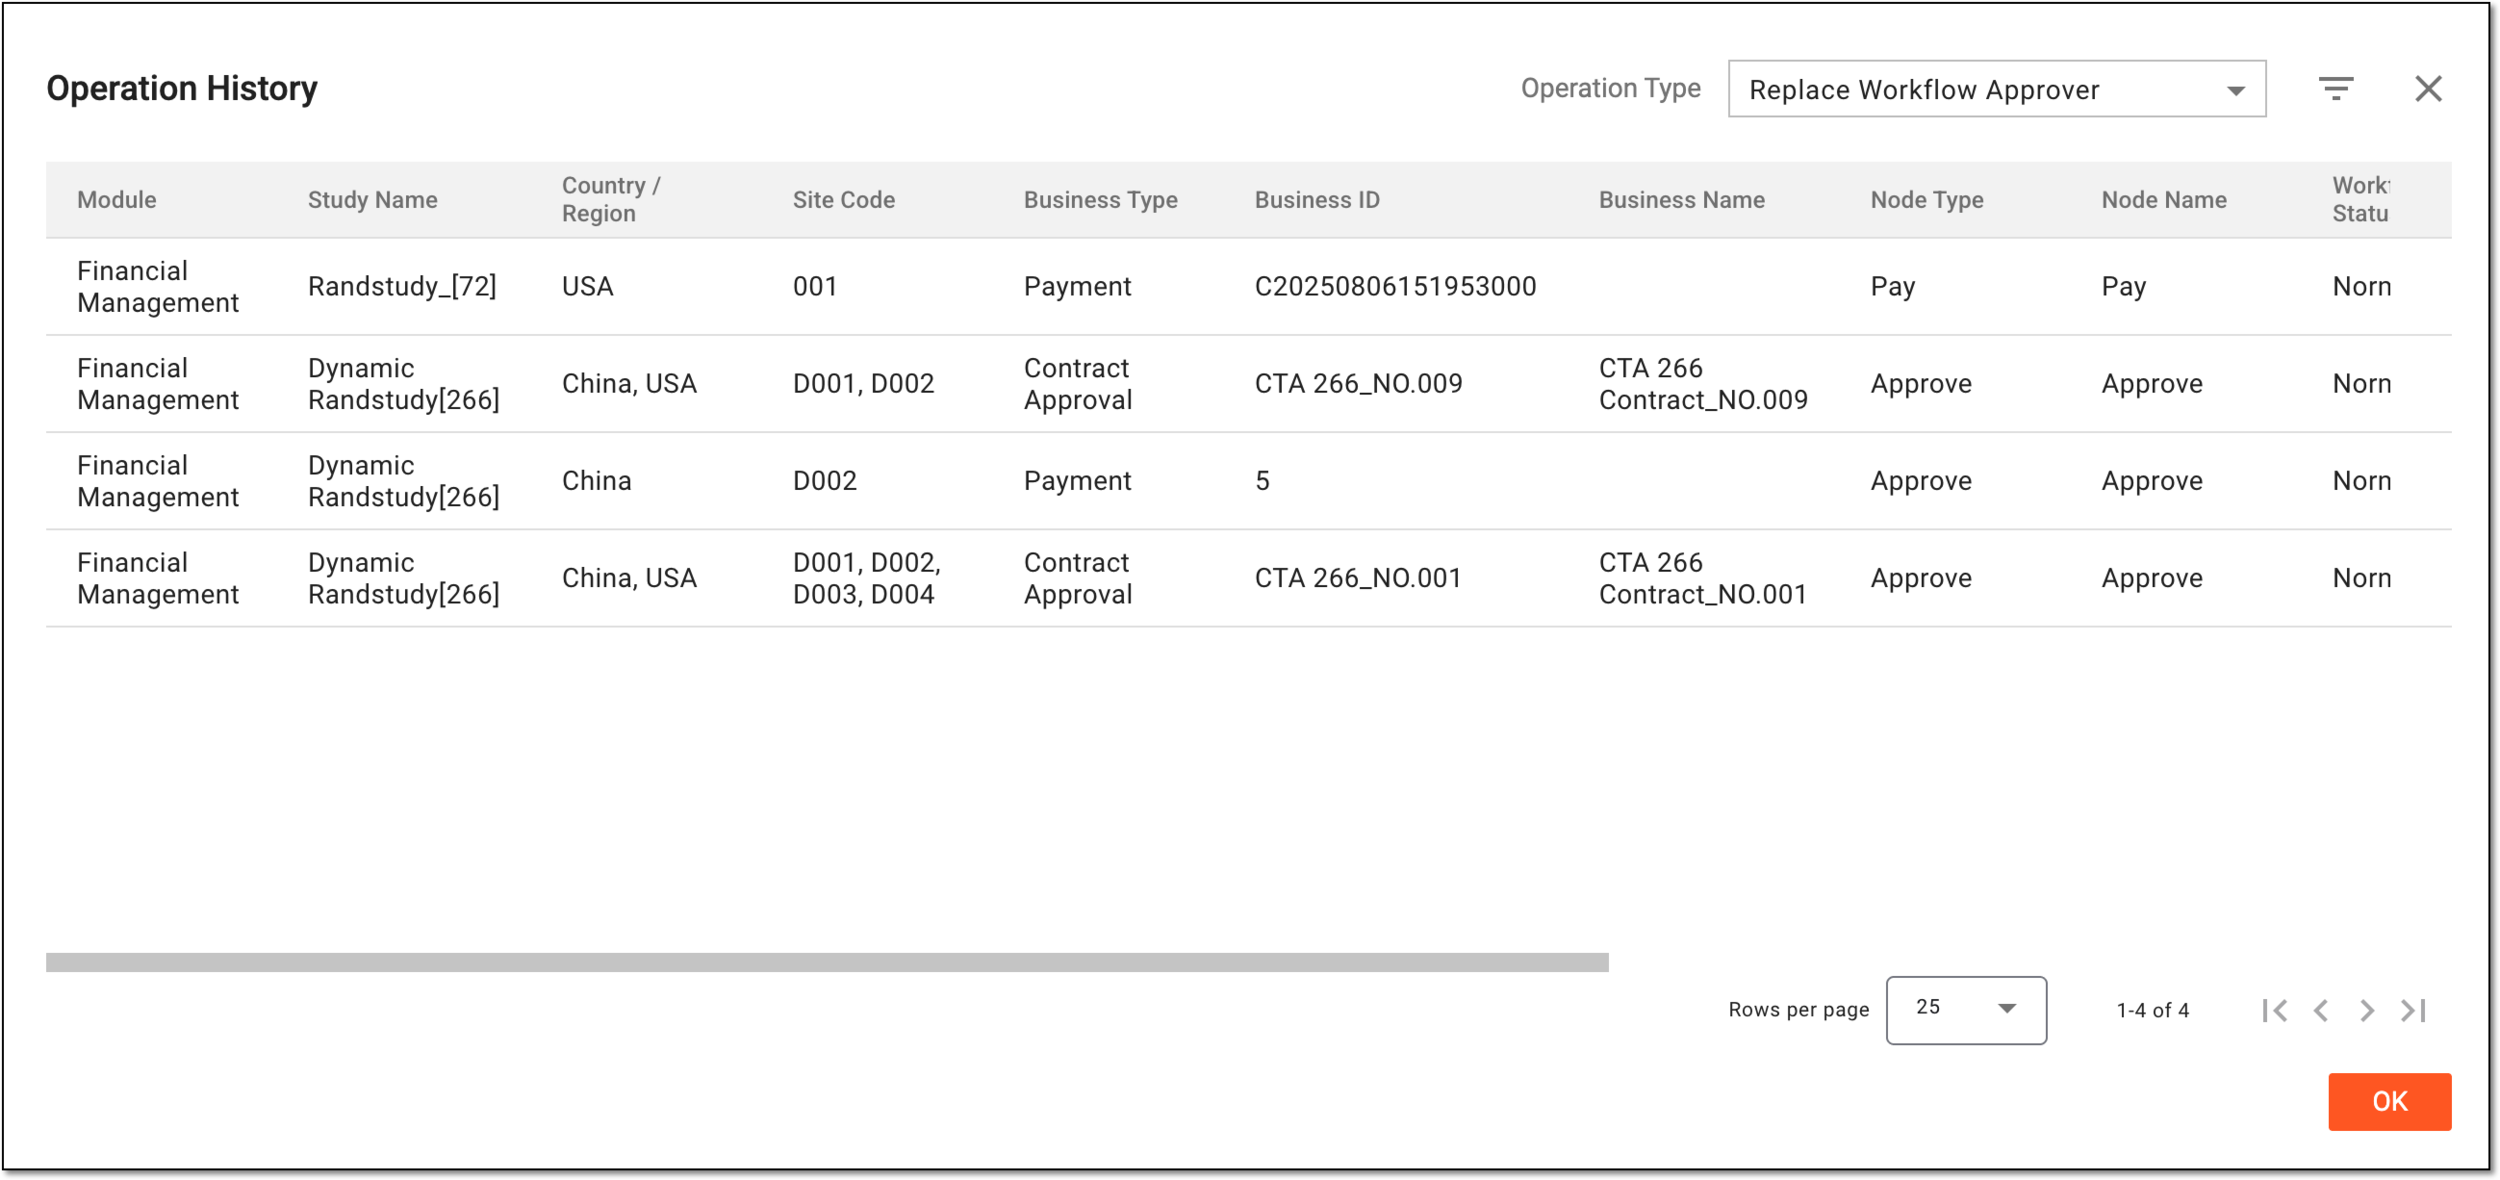Screen dimensions: 2500x1180
Task: Click the Site Code column header
Action: point(844,200)
